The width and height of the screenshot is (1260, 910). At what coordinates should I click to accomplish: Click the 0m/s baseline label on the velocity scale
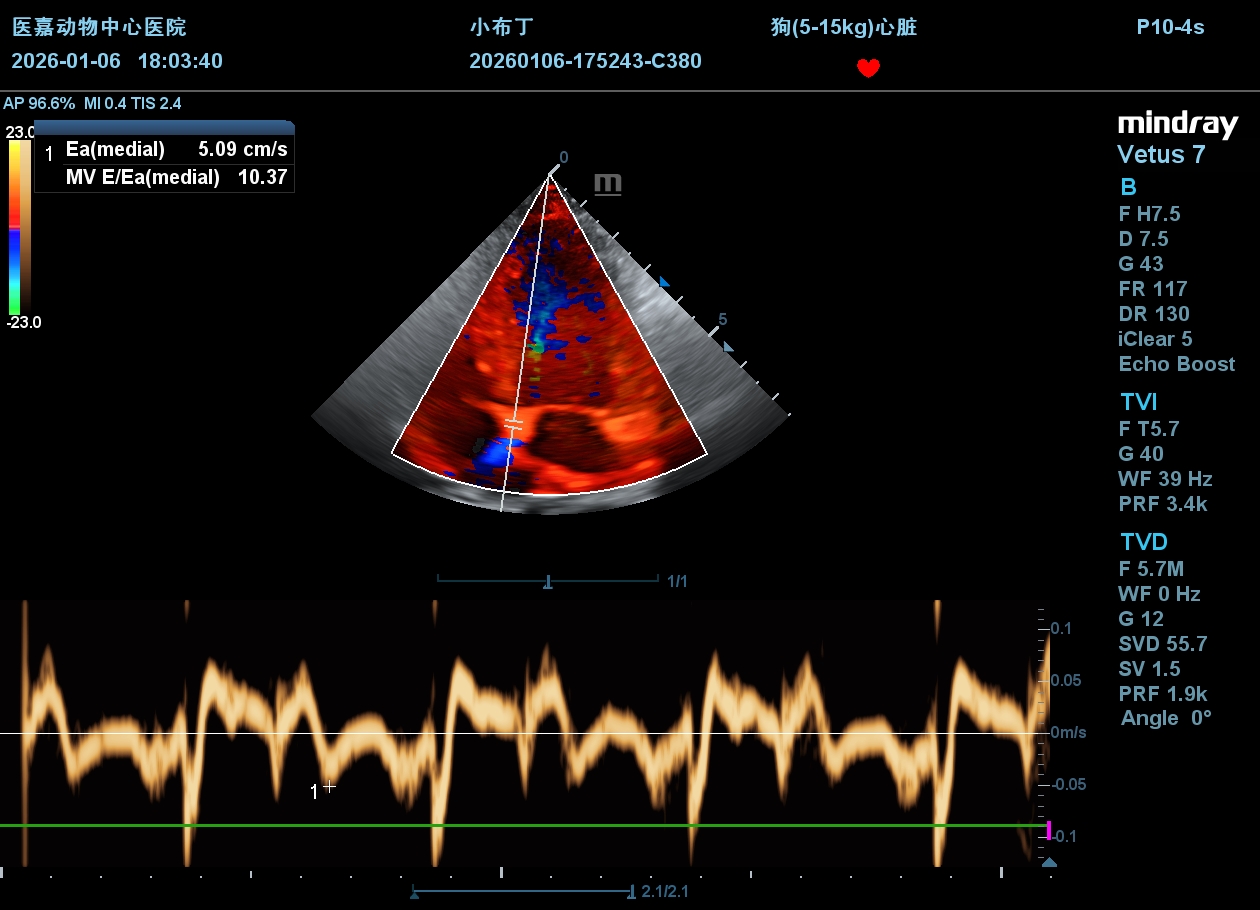[1068, 732]
